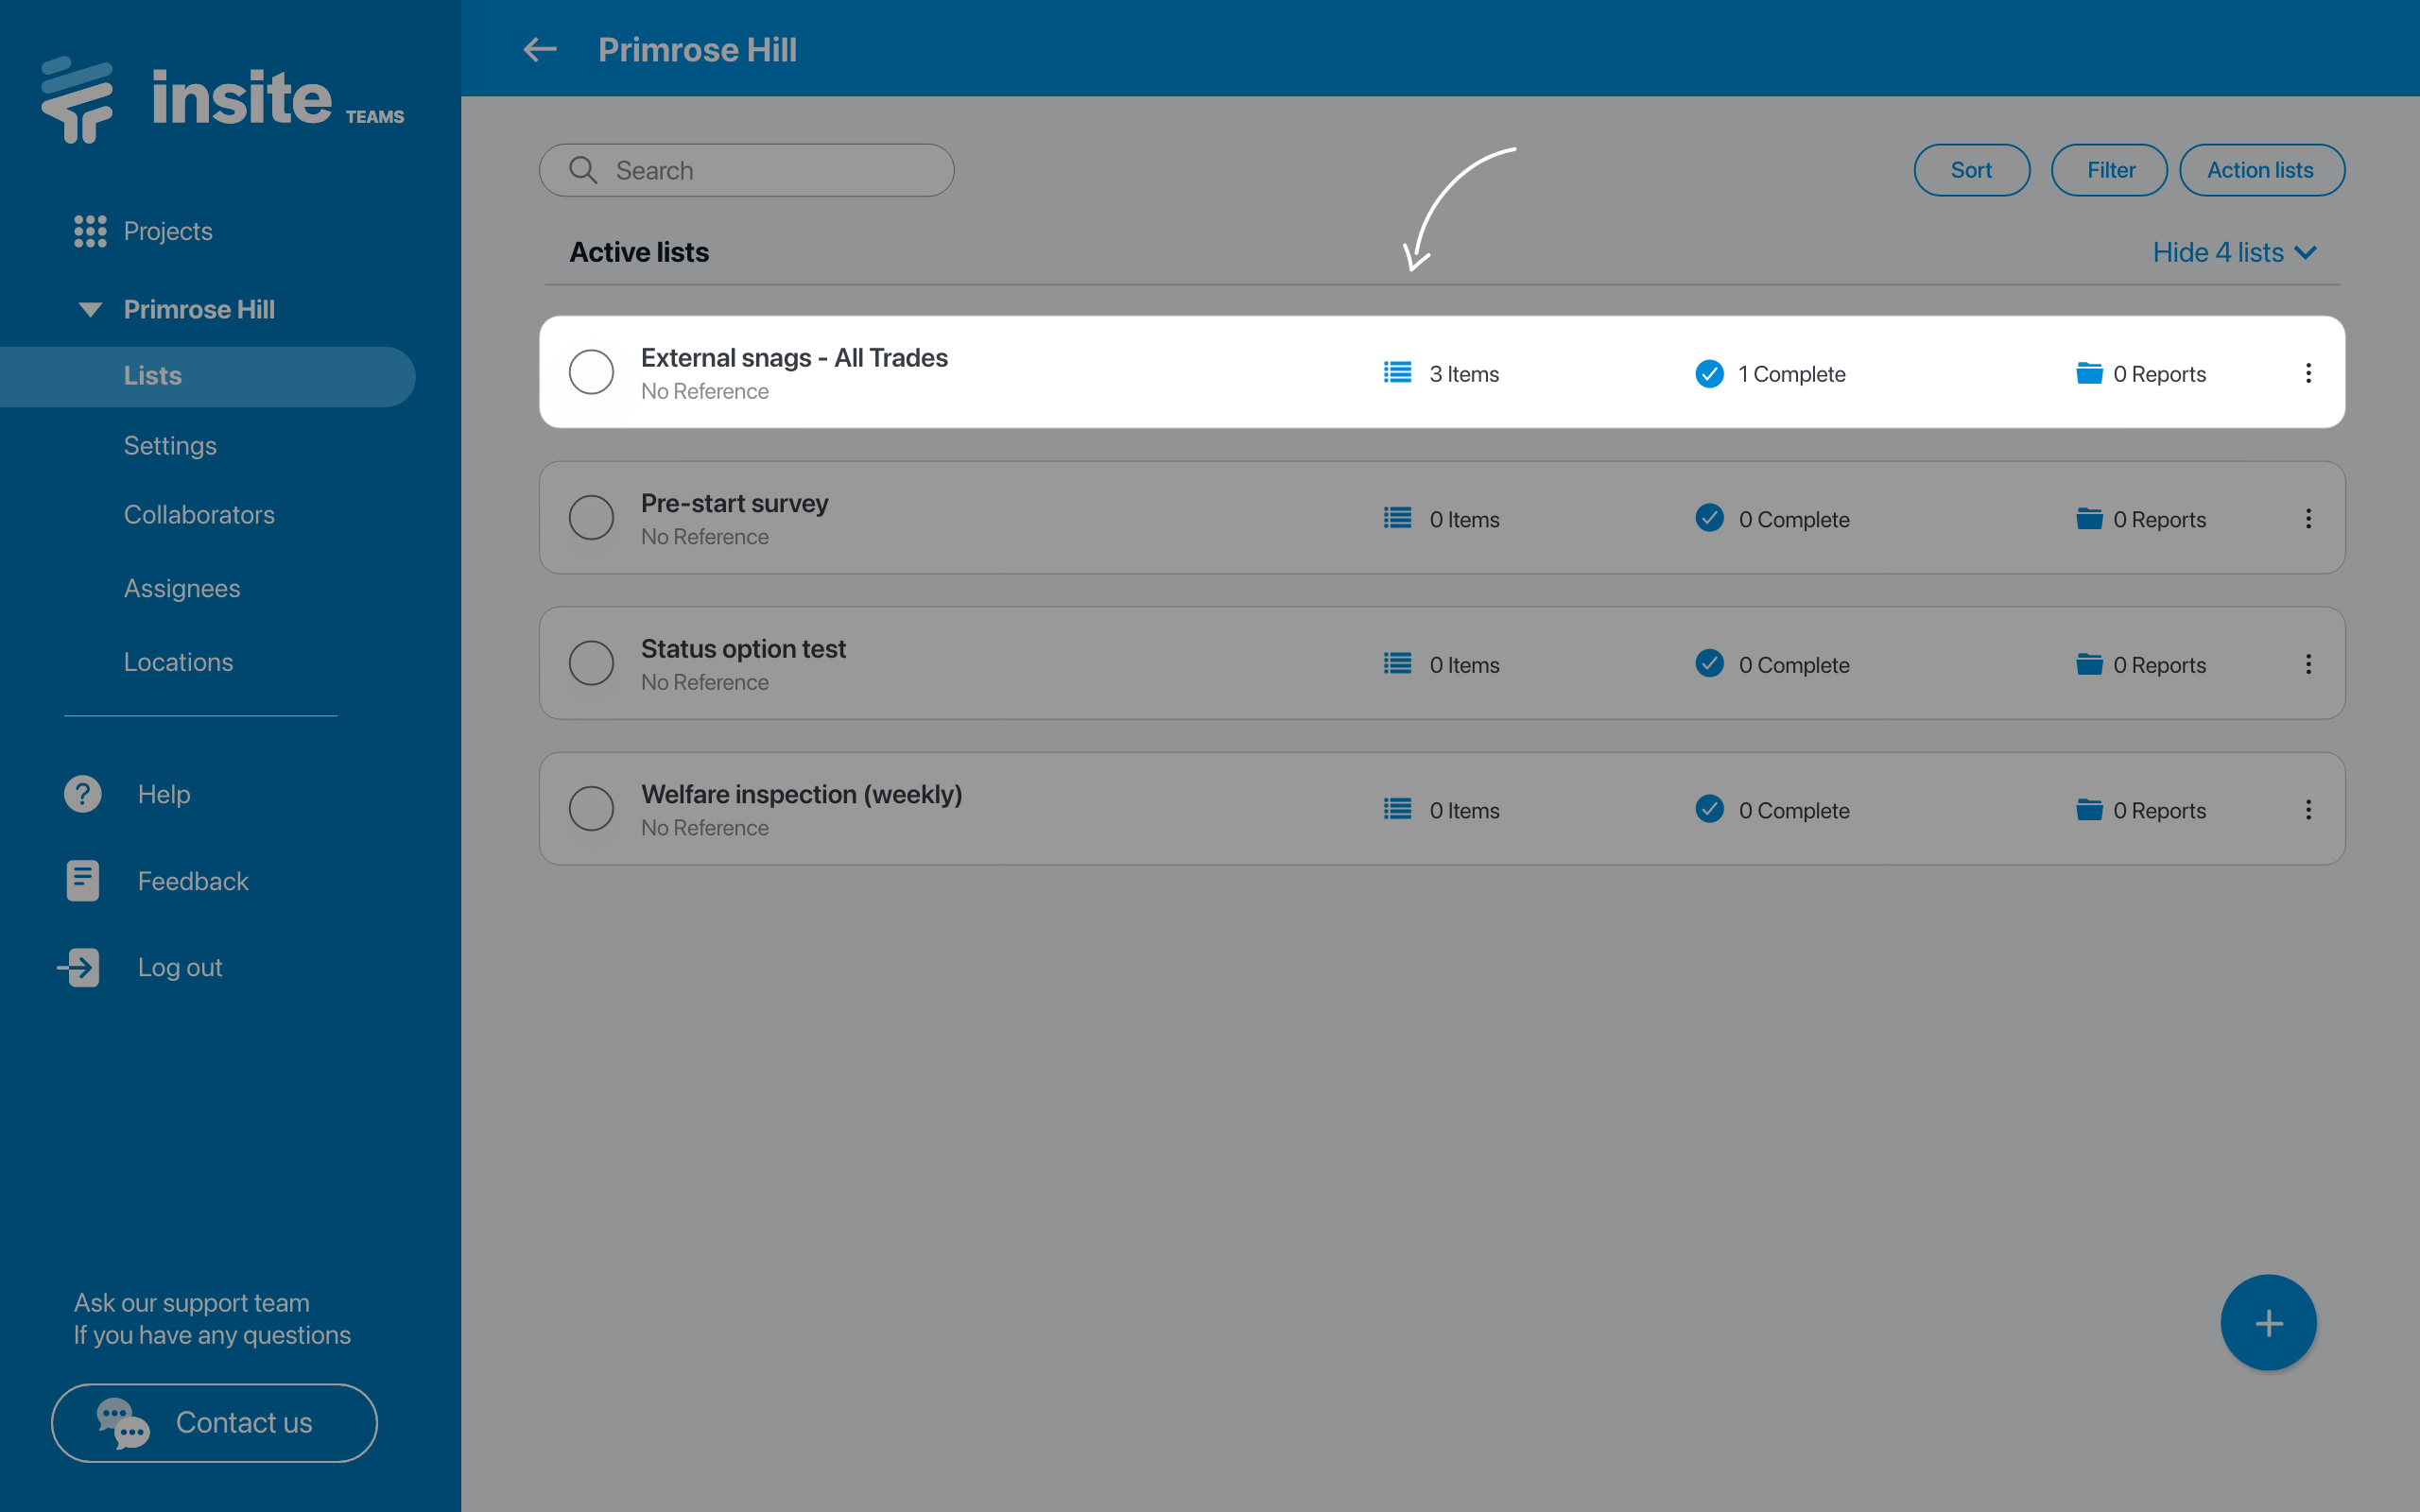This screenshot has width=2420, height=1512.
Task: Click the back arrow beside Primrose Hill
Action: pos(540,49)
